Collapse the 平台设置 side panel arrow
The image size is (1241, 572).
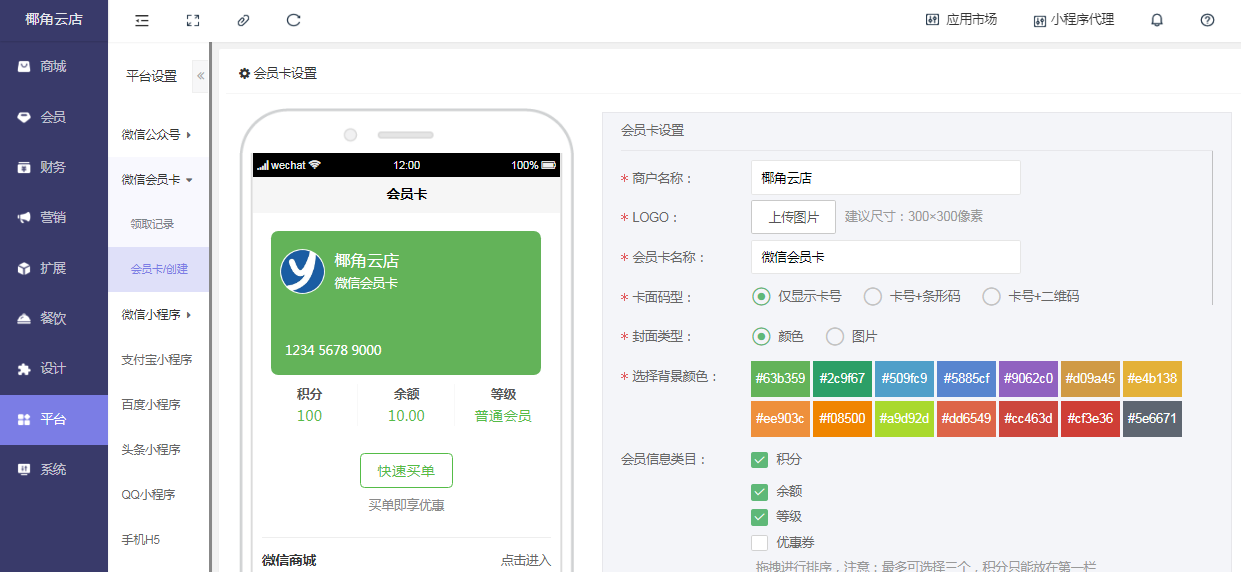click(200, 76)
